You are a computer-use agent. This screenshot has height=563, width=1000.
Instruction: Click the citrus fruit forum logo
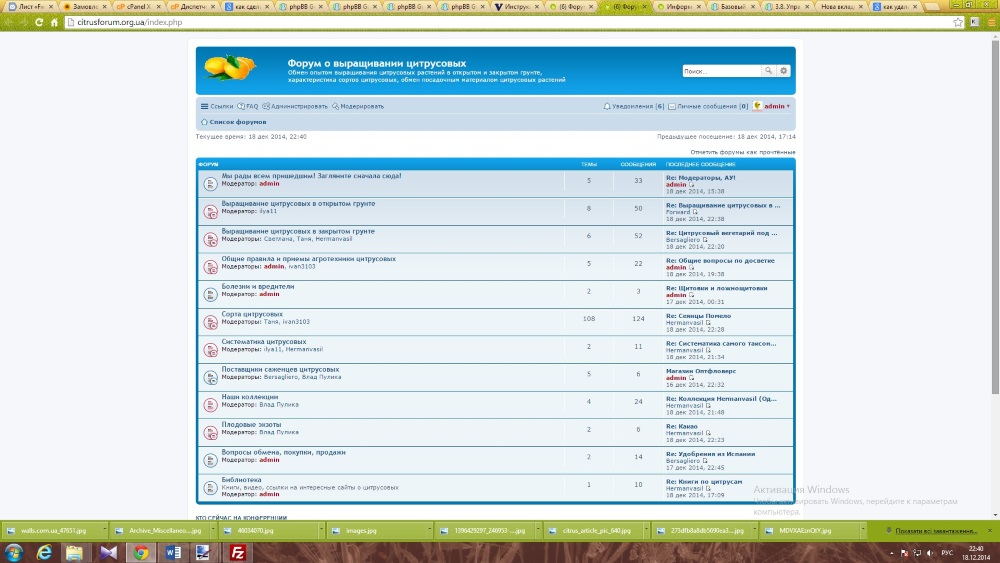(x=230, y=68)
